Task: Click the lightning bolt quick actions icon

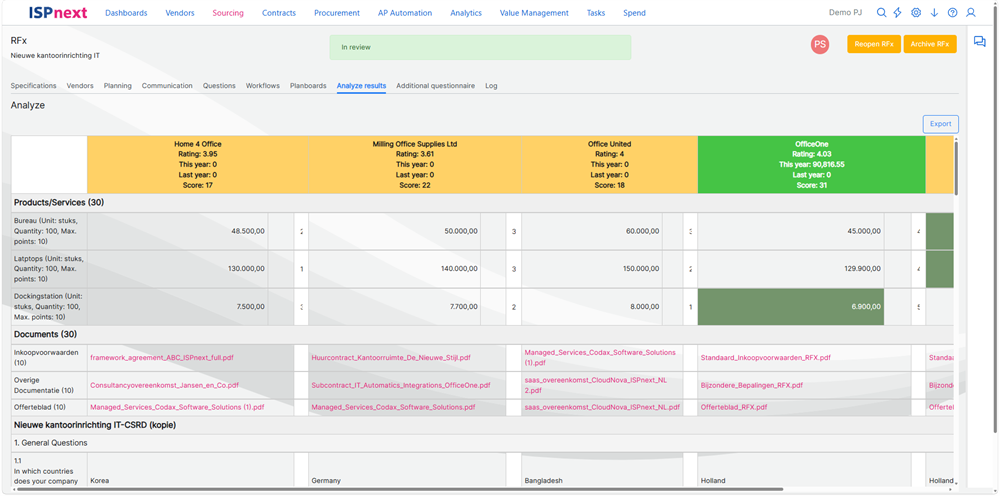Action: coord(898,13)
